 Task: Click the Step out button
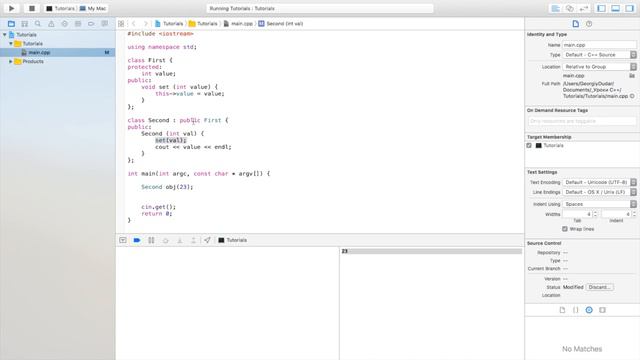[x=193, y=240]
